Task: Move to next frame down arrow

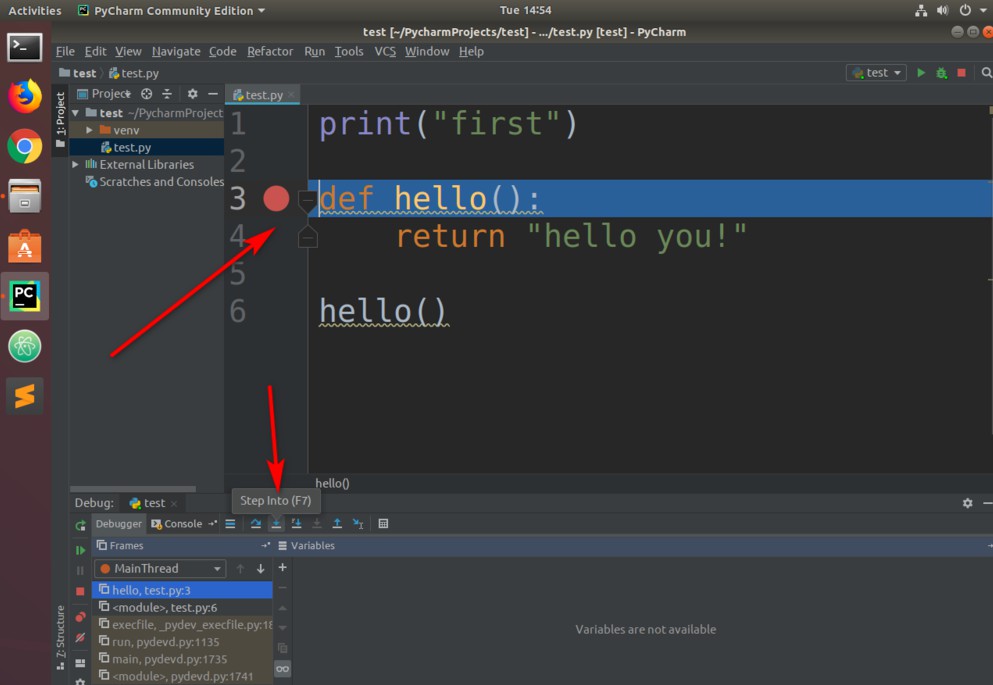Action: [x=260, y=569]
